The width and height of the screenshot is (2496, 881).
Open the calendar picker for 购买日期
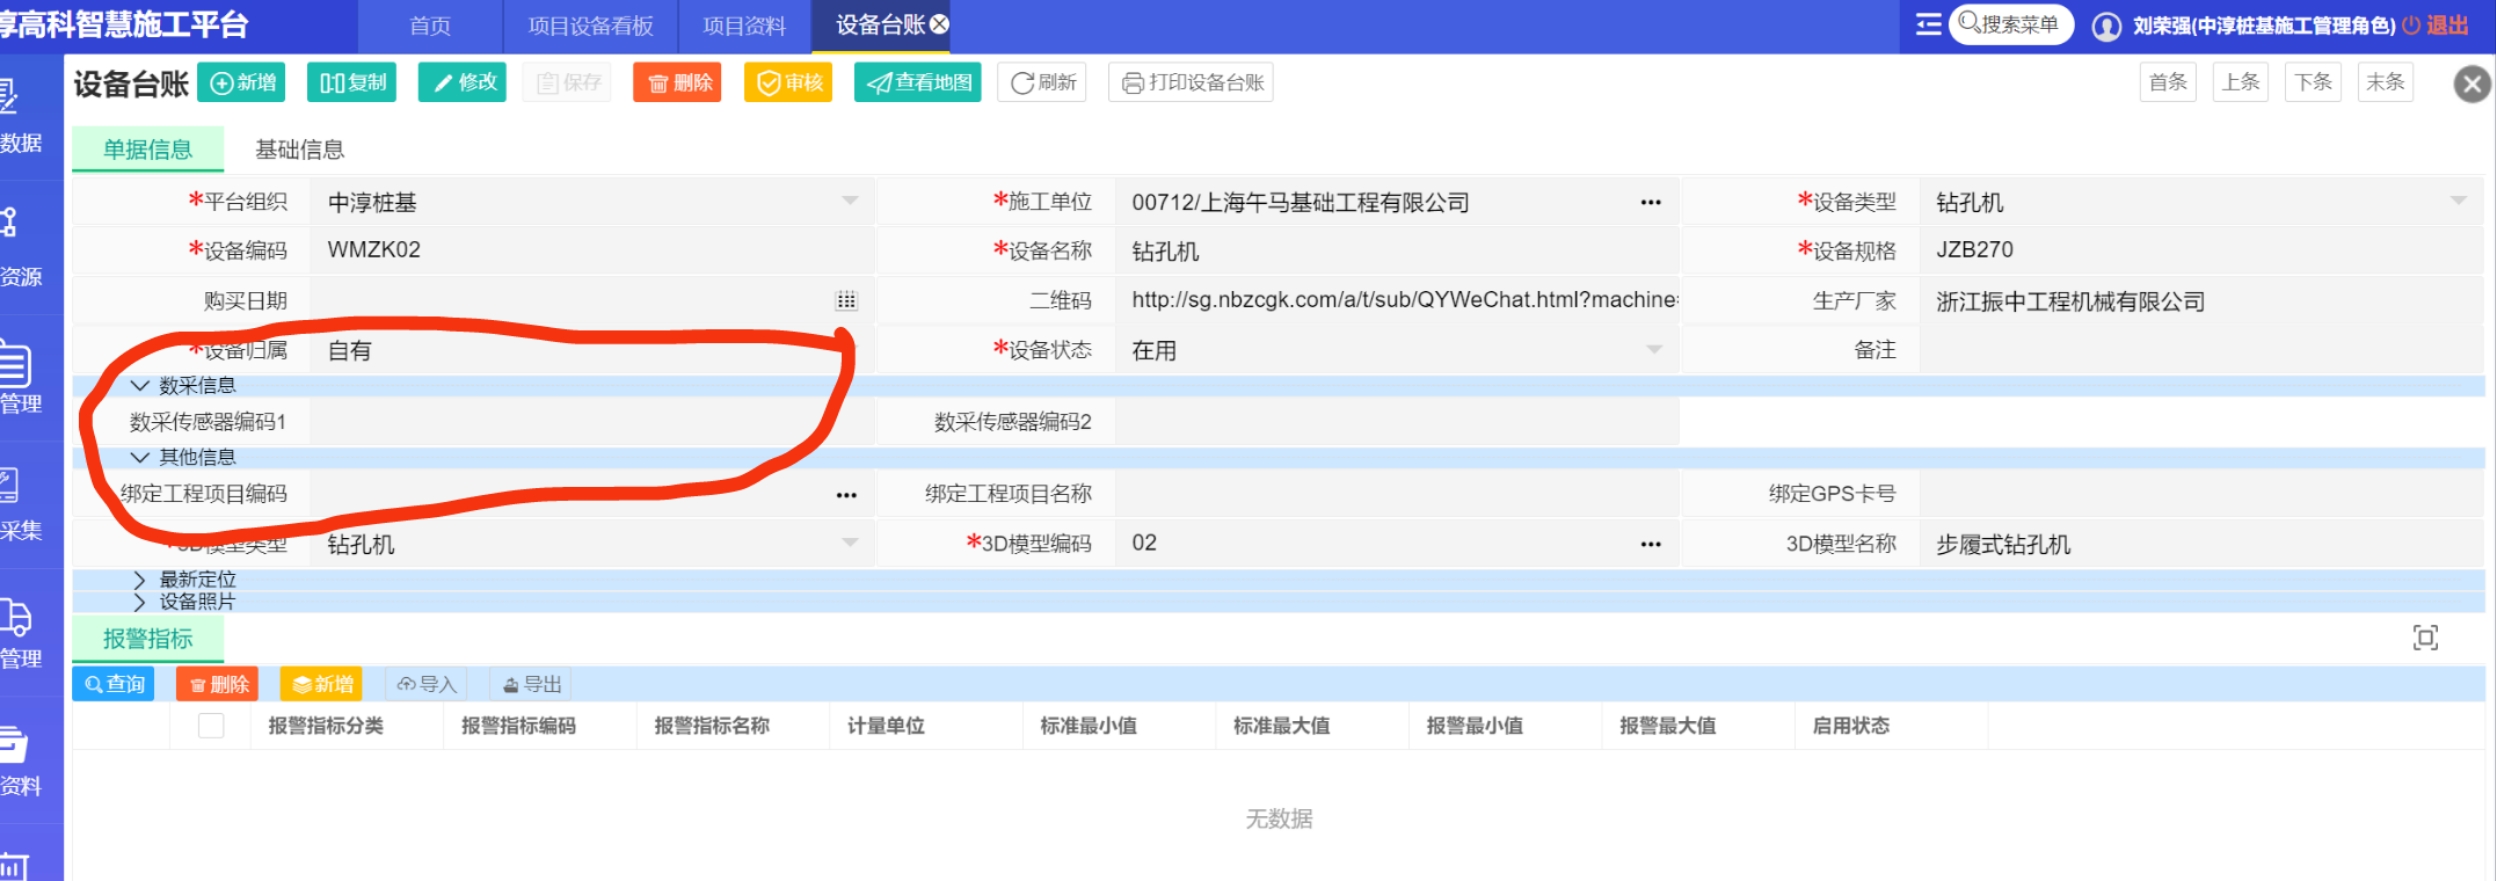pyautogui.click(x=846, y=301)
